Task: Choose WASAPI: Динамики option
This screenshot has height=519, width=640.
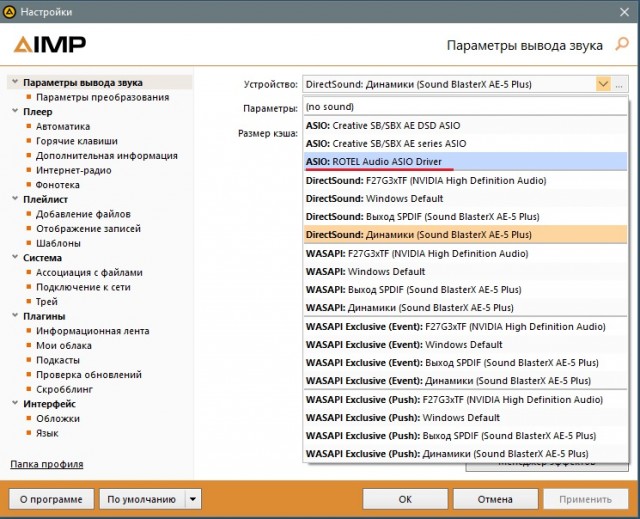Action: [465, 308]
